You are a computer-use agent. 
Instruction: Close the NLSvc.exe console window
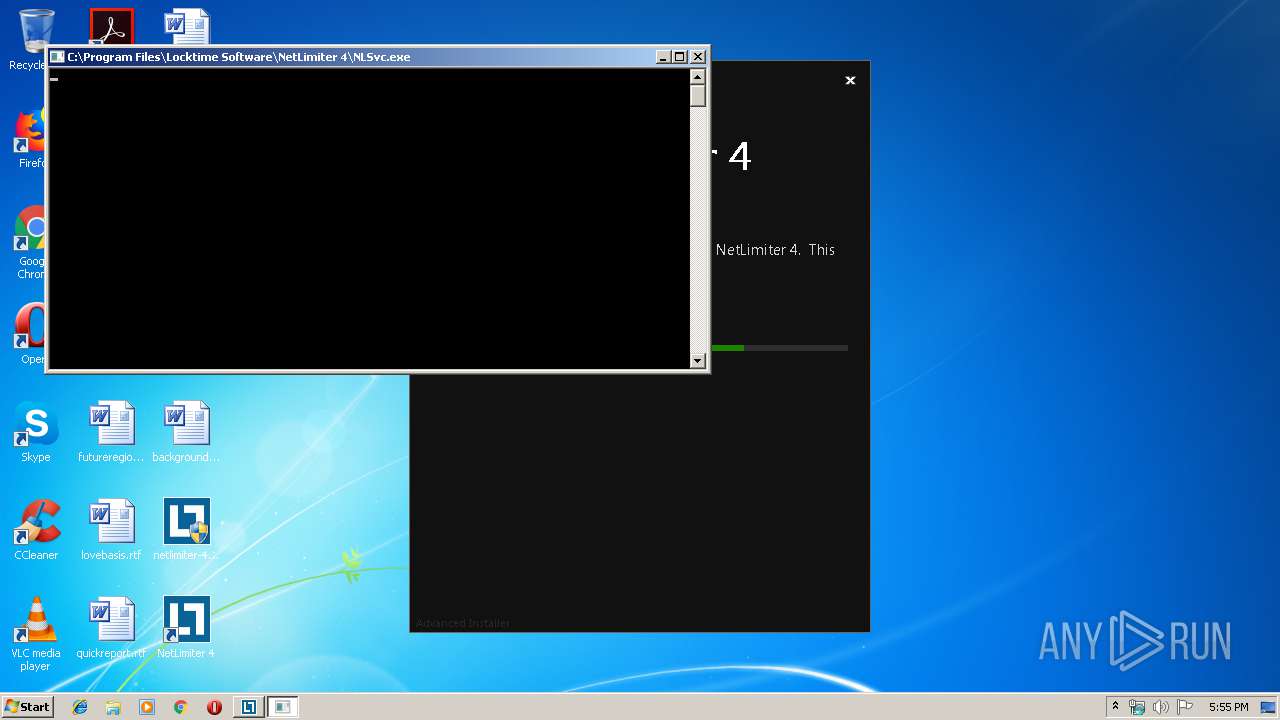point(698,57)
